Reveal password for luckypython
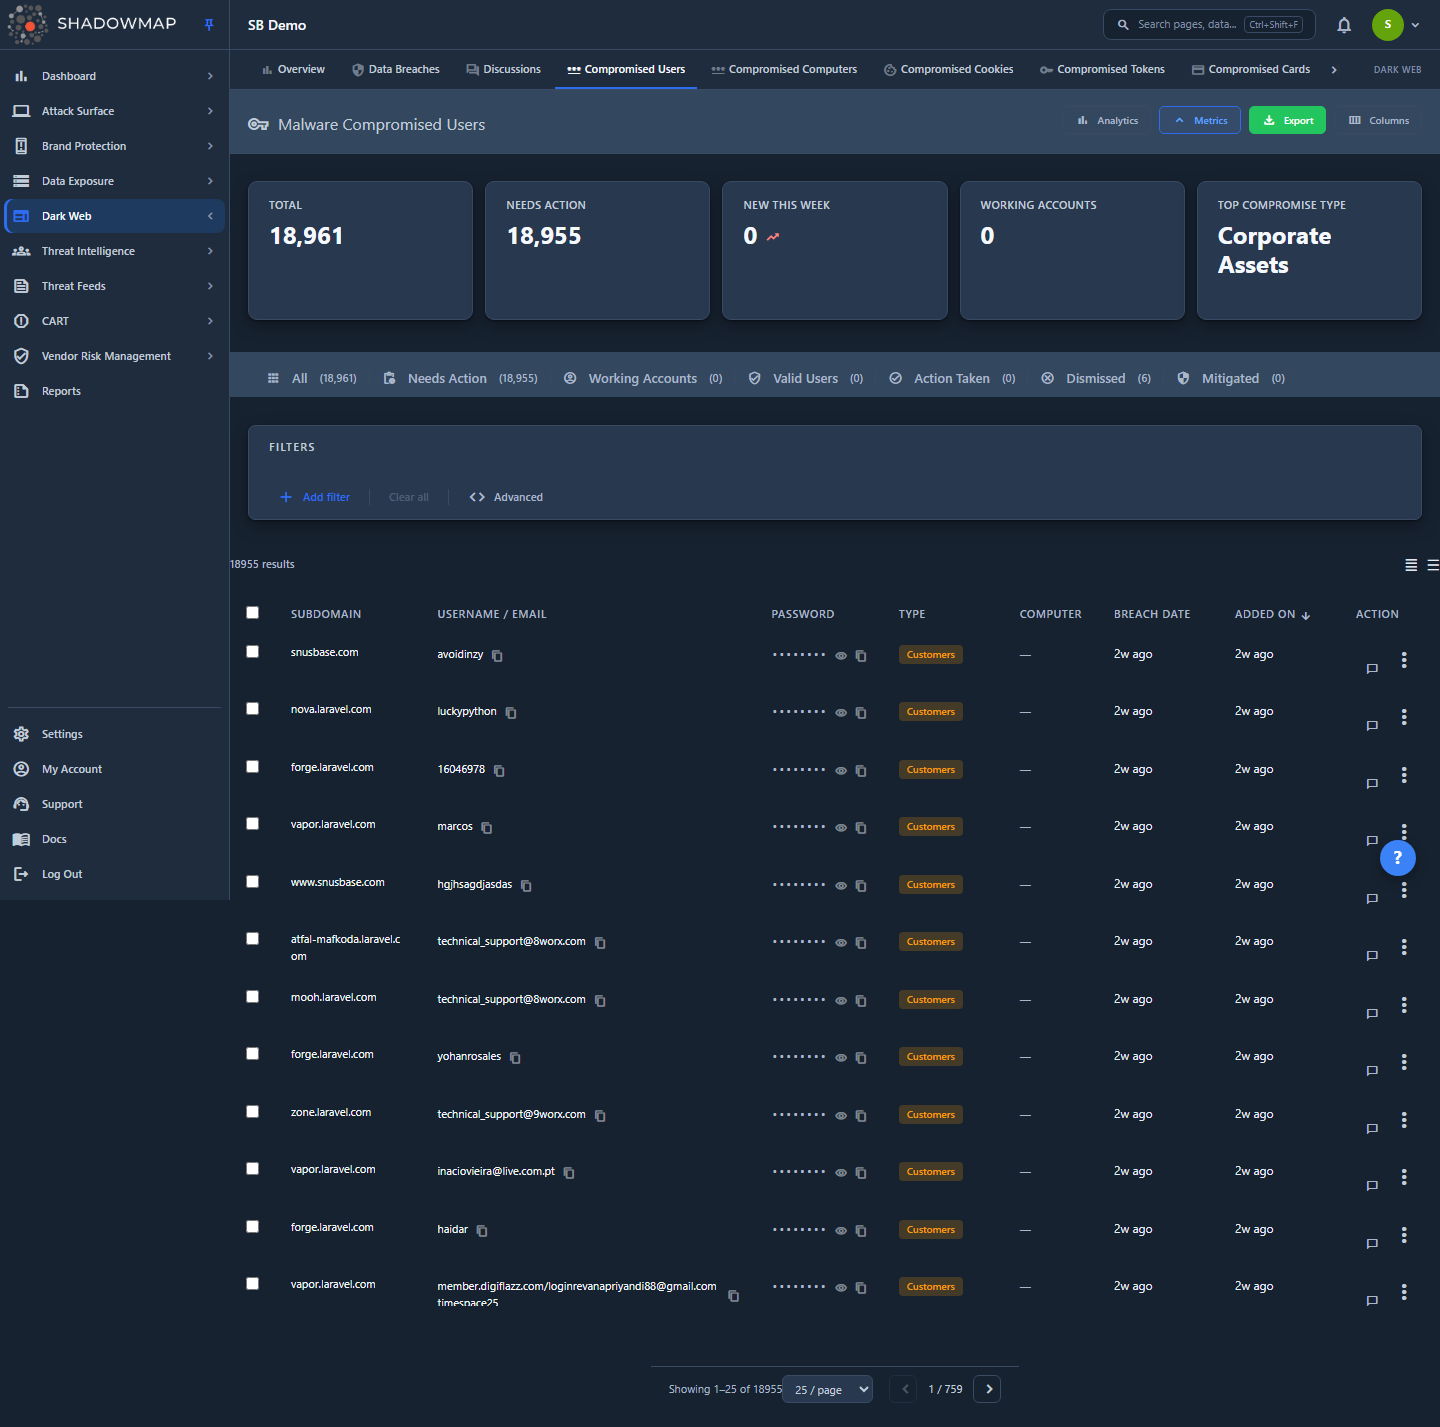Screen dimensions: 1440x1427 click(841, 713)
